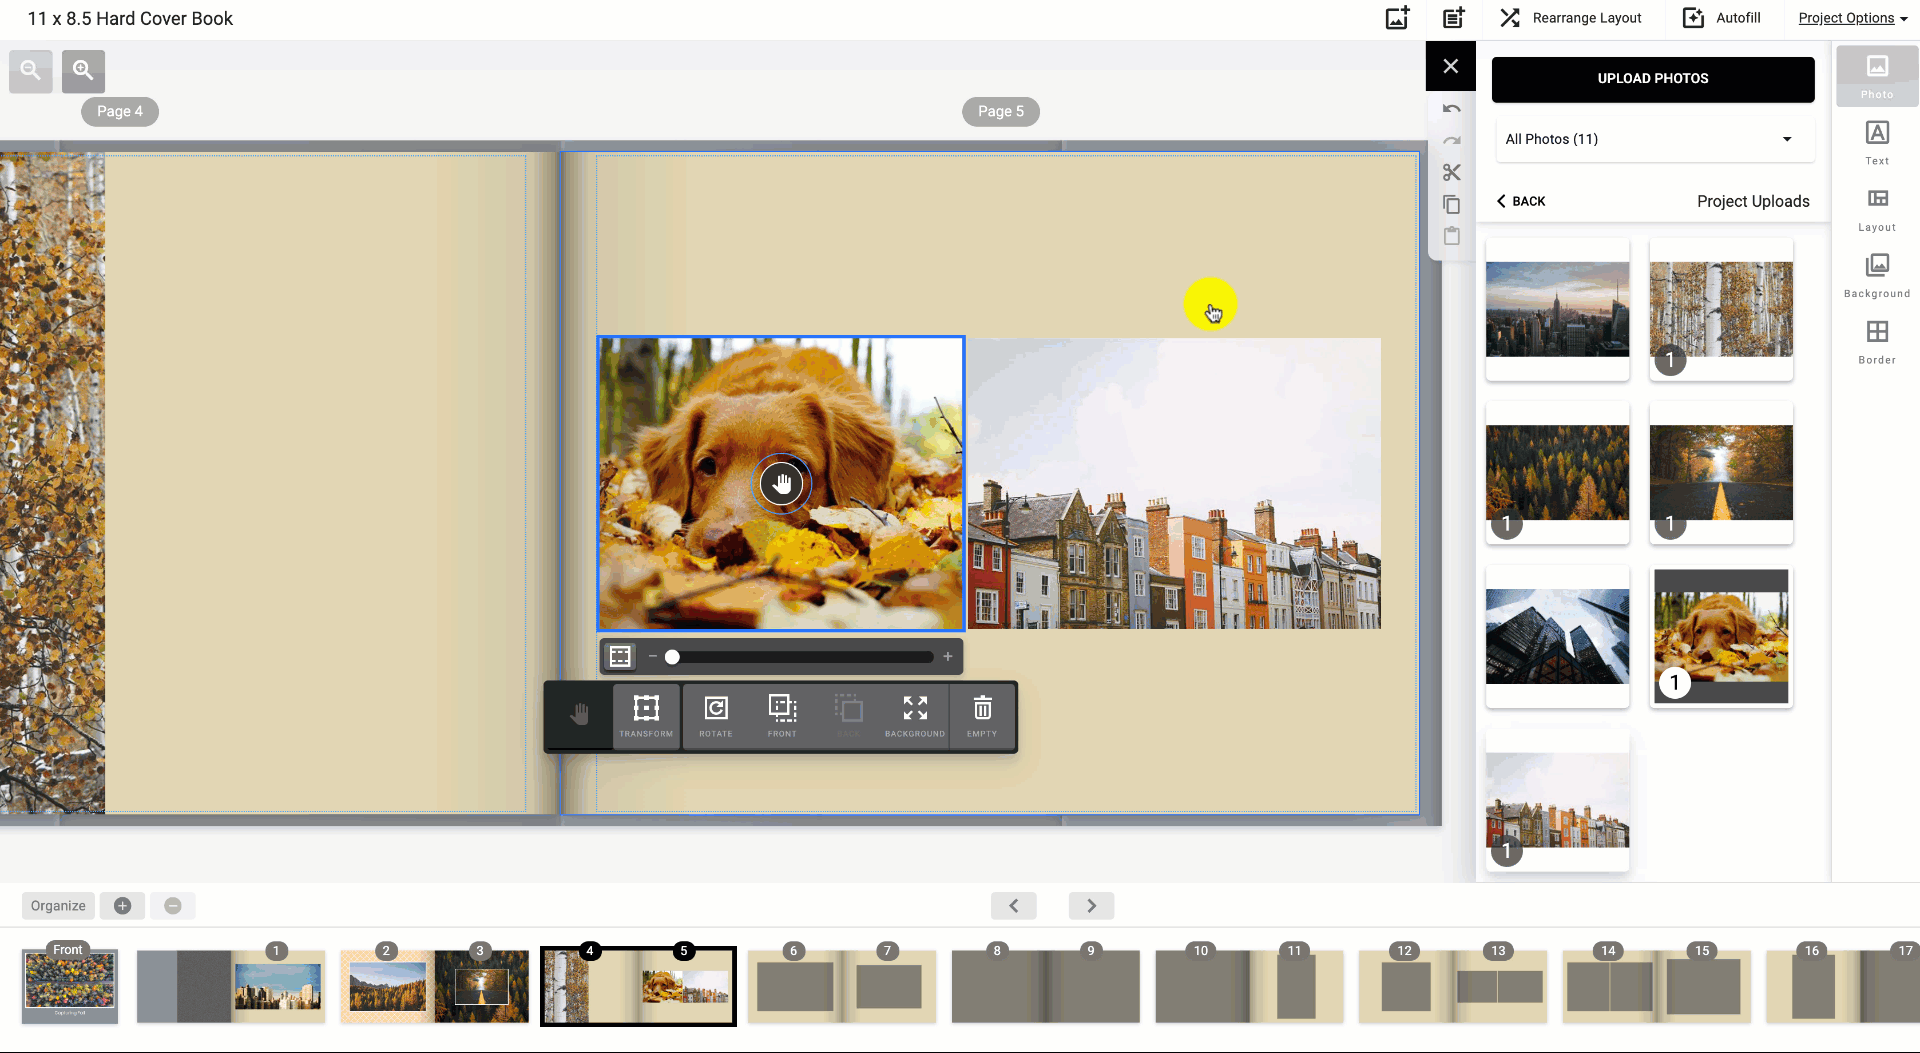This screenshot has width=1920, height=1053.
Task: Click UPLOAD PHOTOS button
Action: point(1653,79)
